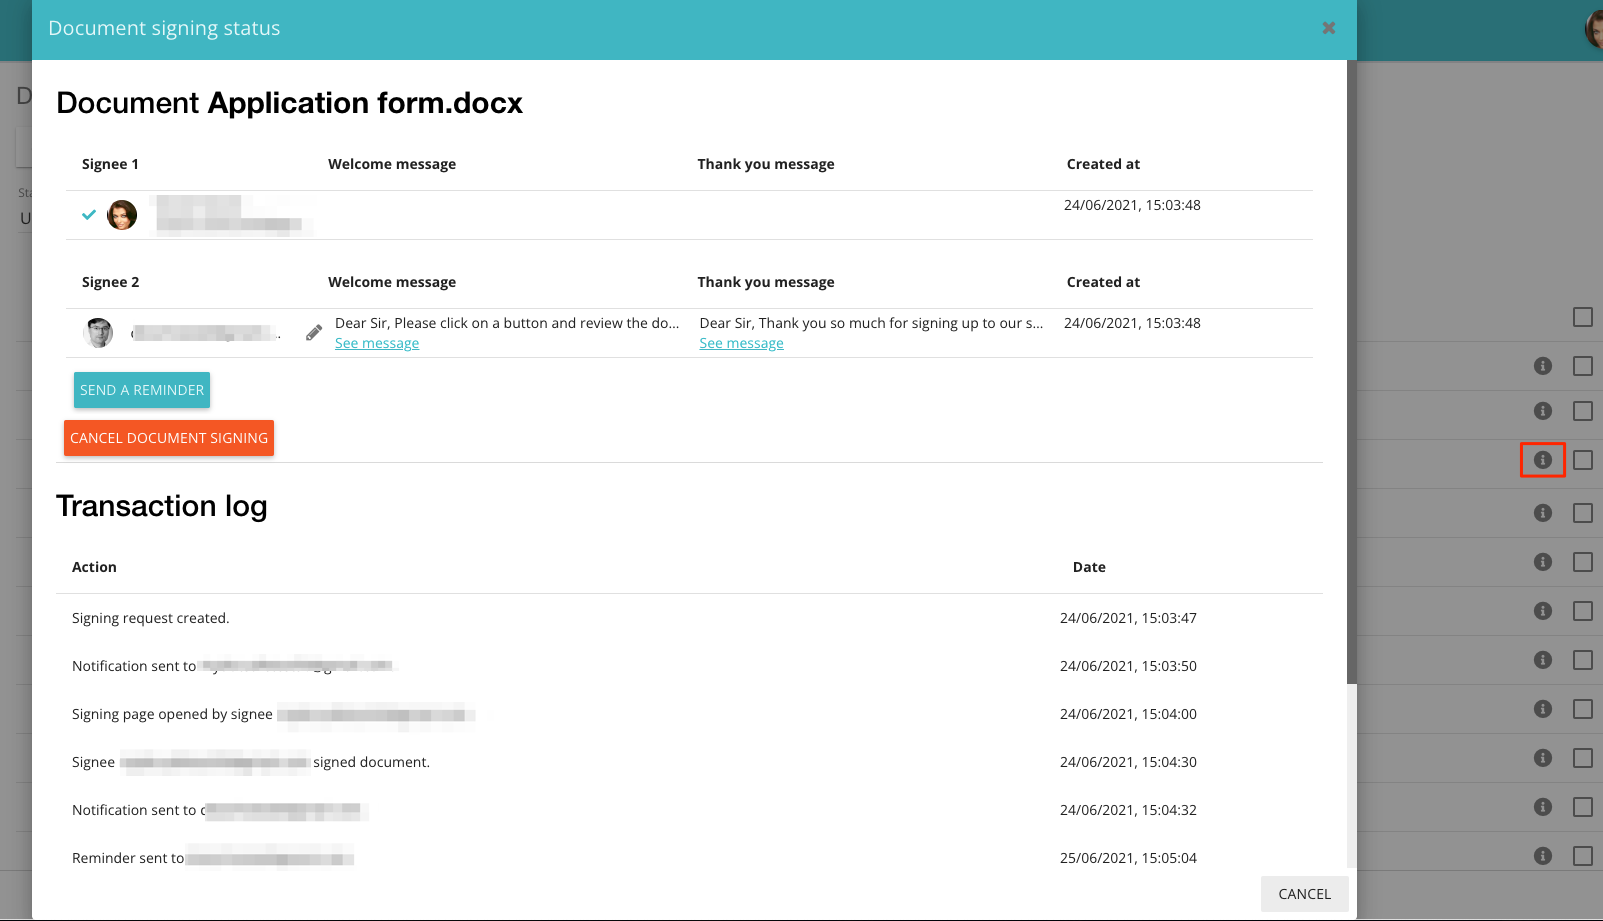Open See message link under Welcome message
Screen dimensions: 1603x921
coord(377,343)
